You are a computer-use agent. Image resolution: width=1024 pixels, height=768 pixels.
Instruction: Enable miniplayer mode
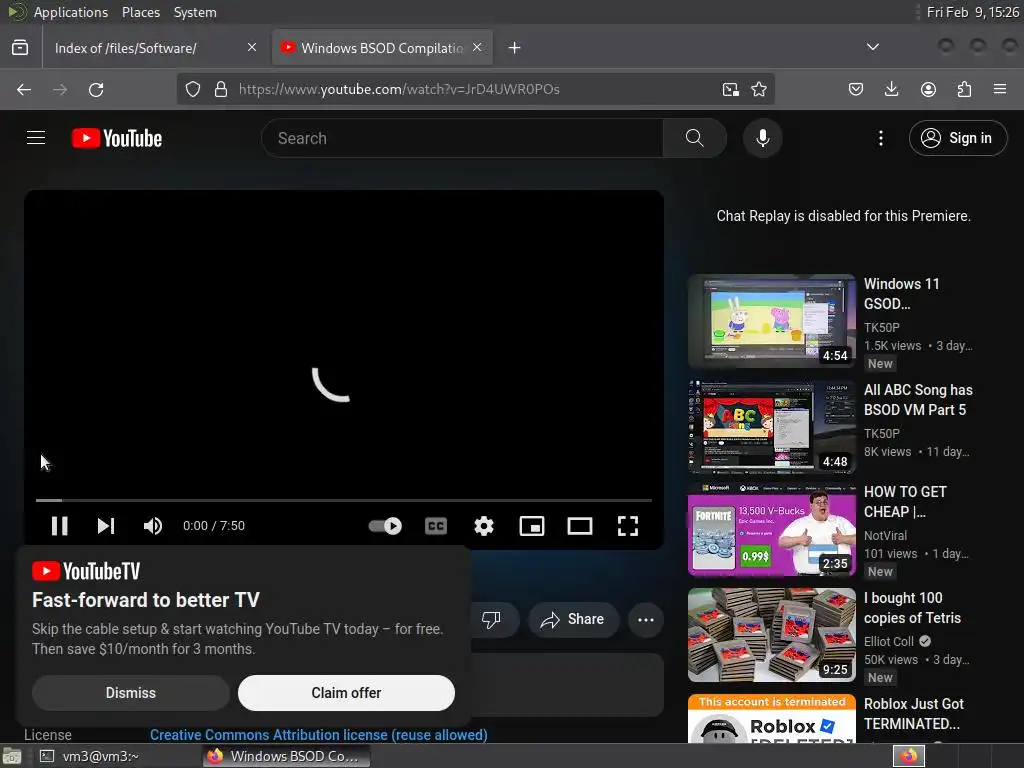(x=532, y=526)
